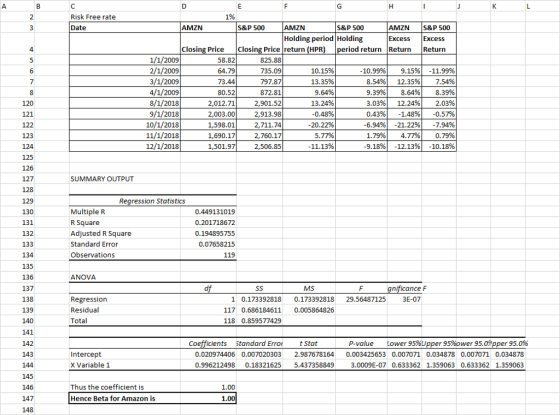Select column header G

[x=361, y=6]
